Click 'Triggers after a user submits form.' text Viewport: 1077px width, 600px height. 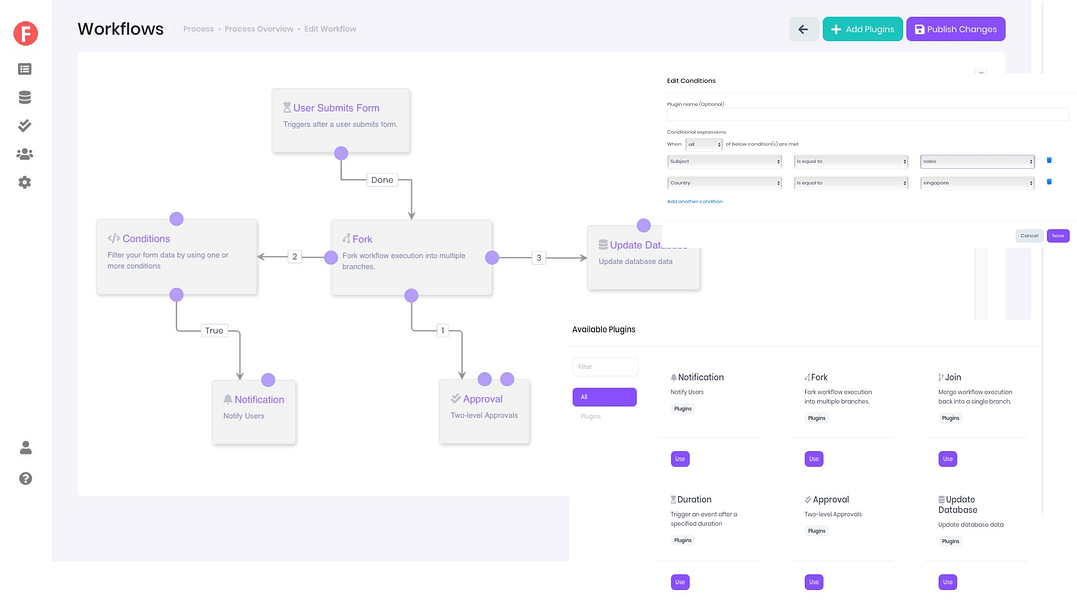340,124
